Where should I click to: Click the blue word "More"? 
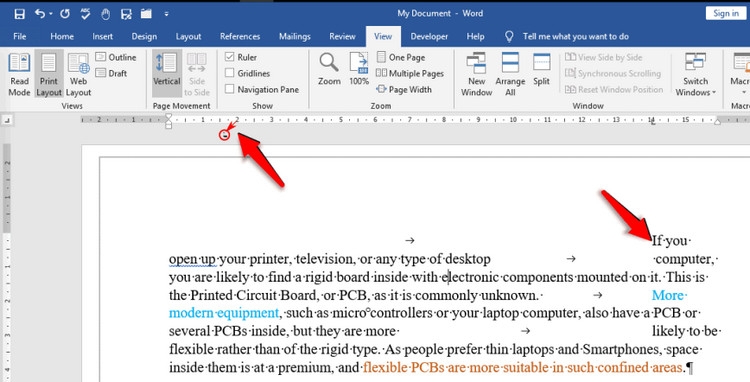click(x=668, y=295)
